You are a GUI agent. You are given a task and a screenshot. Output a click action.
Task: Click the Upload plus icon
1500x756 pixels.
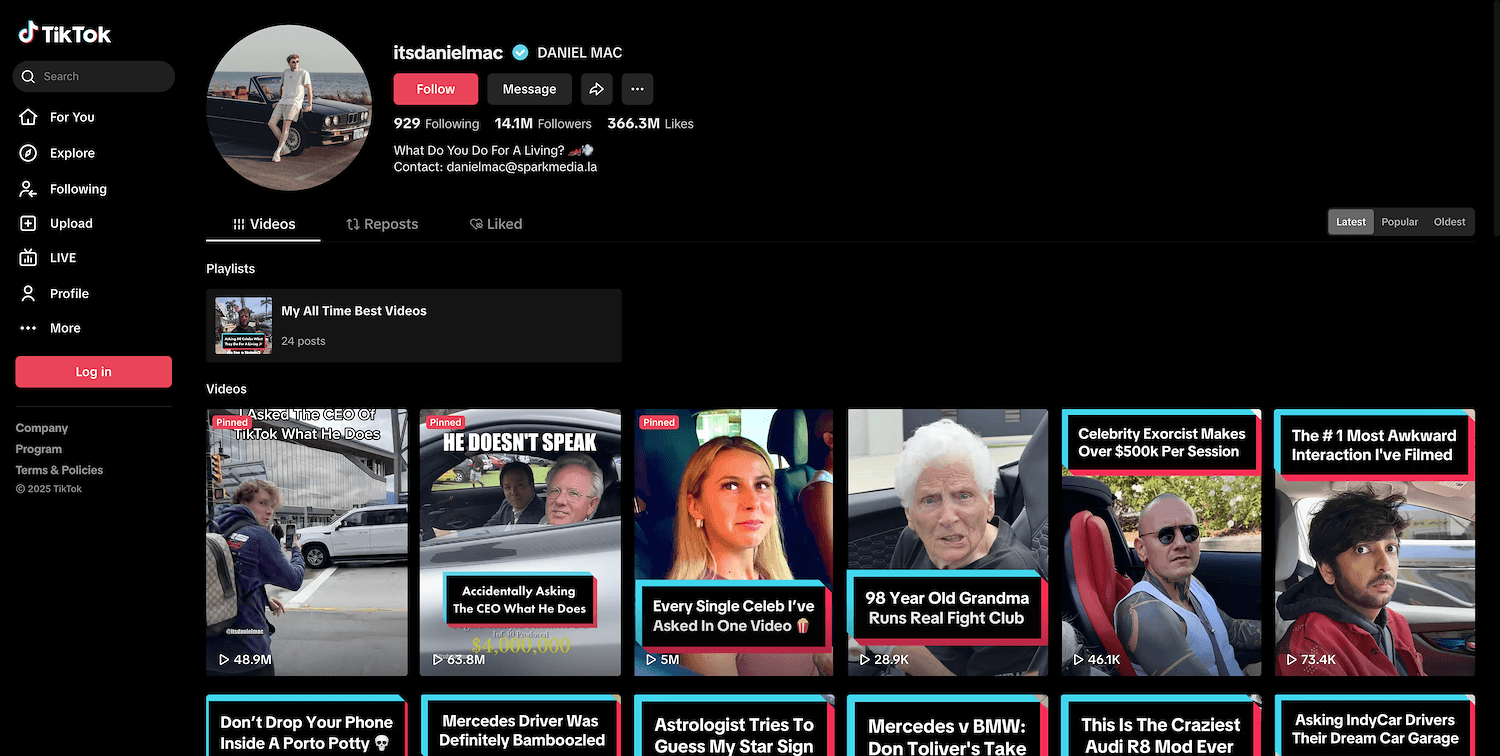coord(29,224)
